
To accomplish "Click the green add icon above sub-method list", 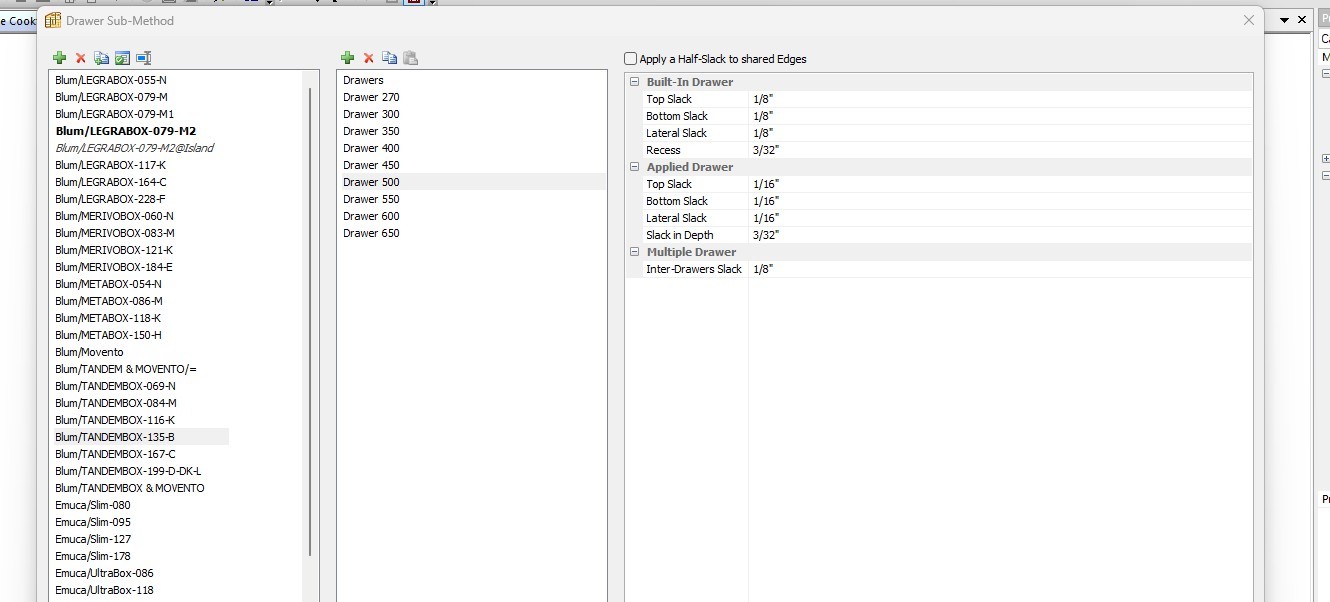I will click(x=60, y=58).
